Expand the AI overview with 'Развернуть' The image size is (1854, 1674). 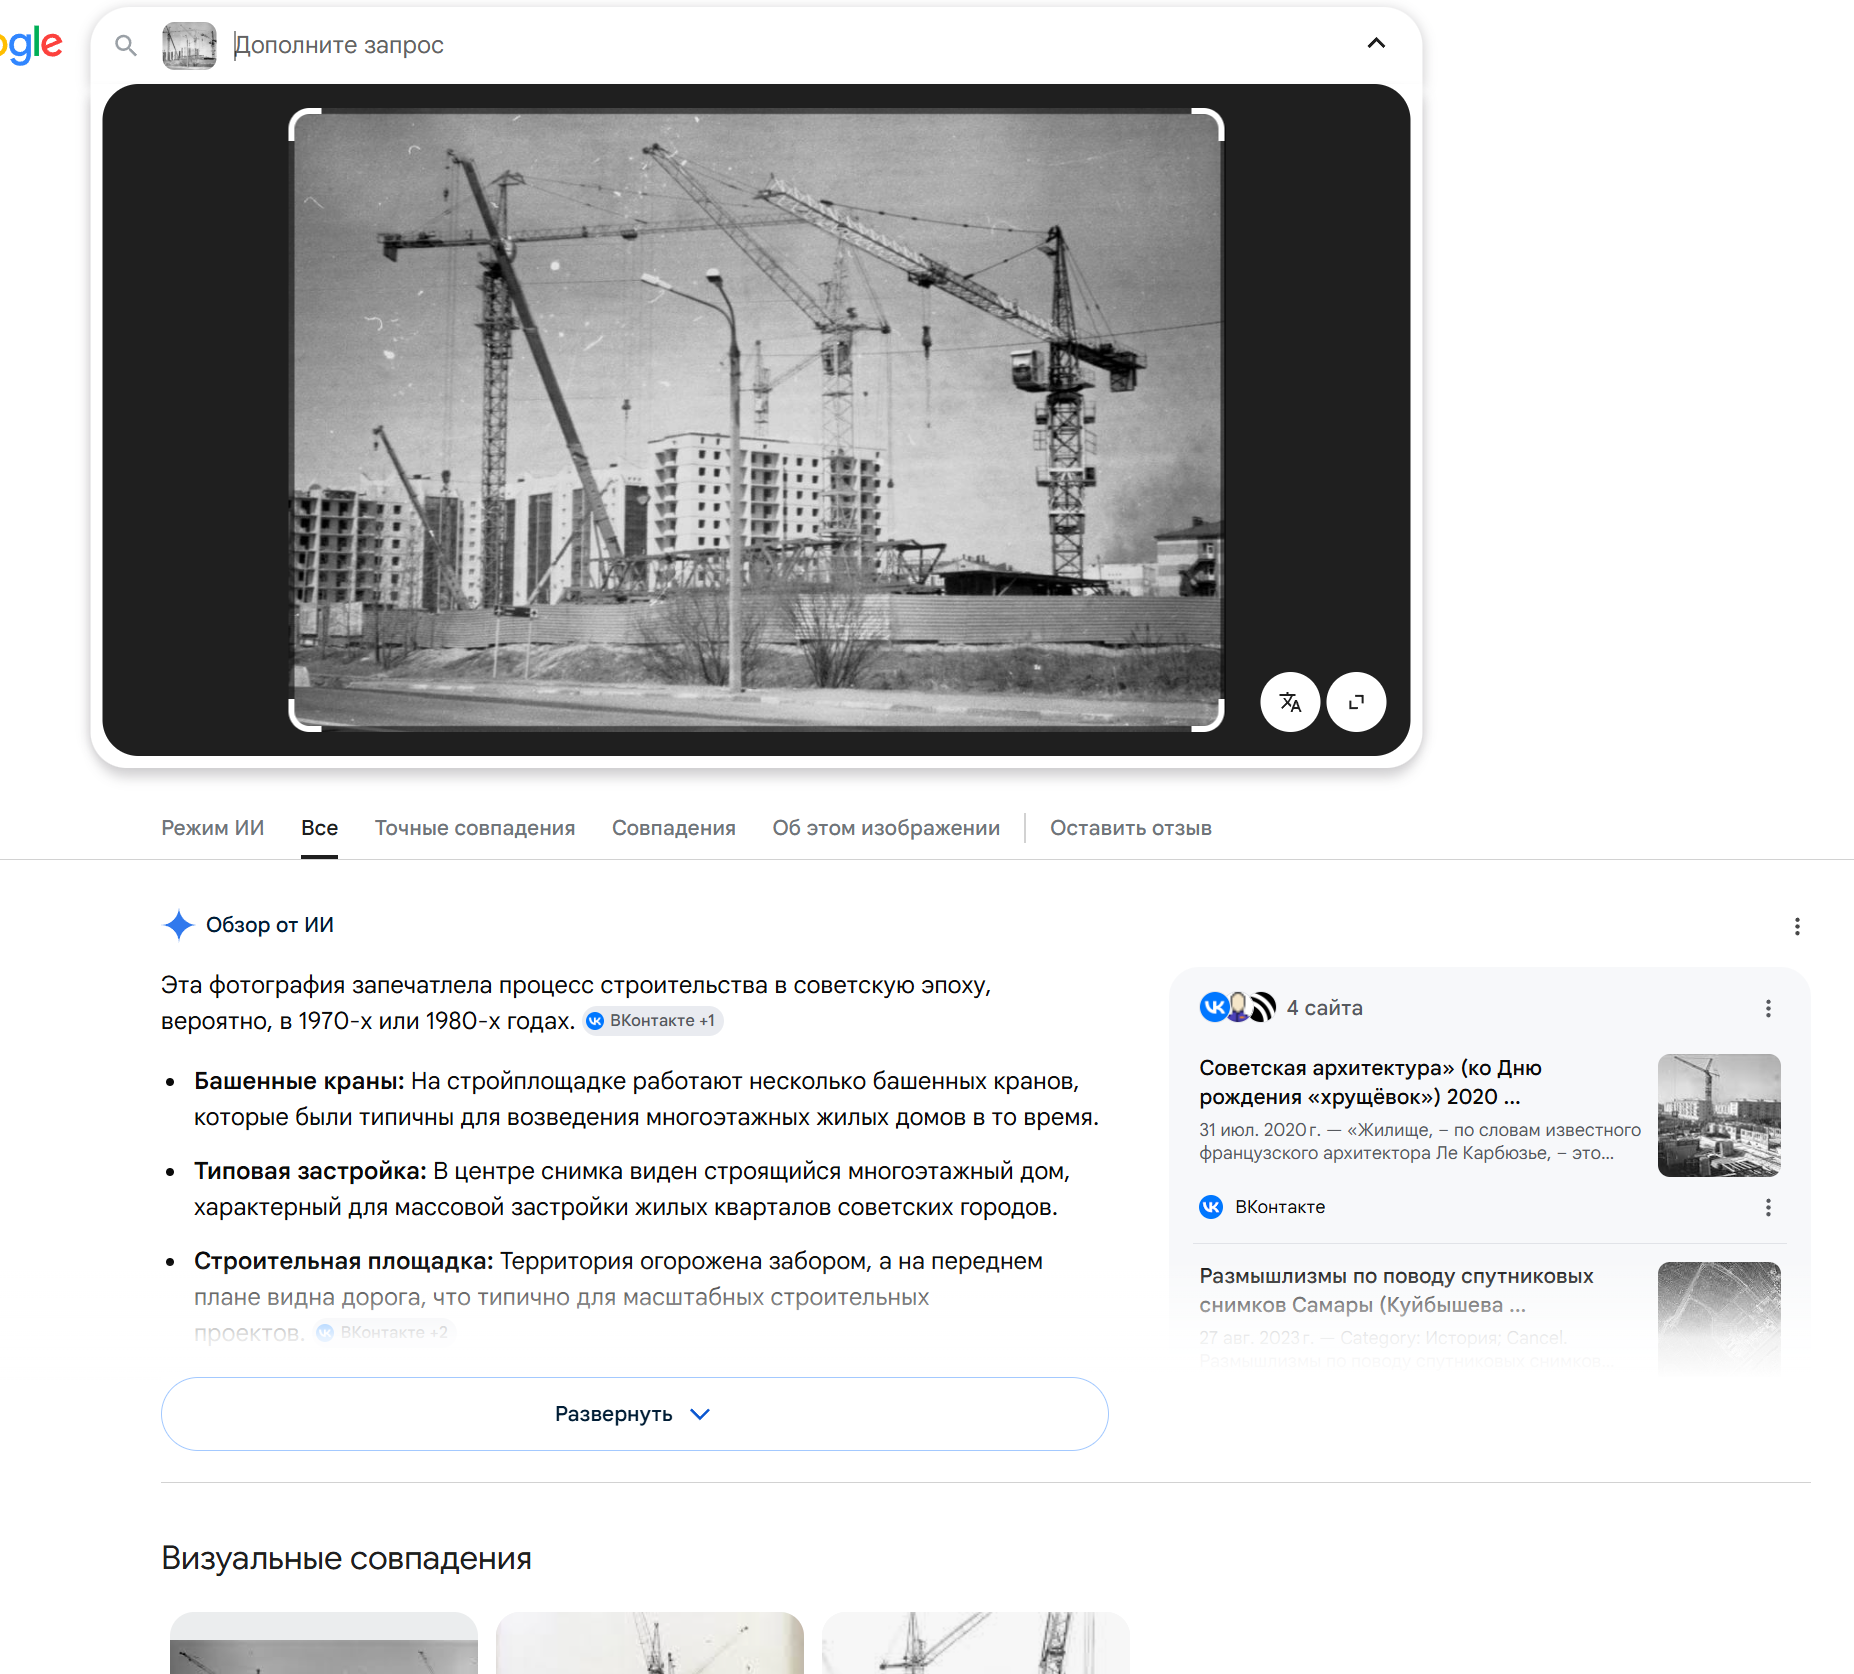pyautogui.click(x=635, y=1414)
